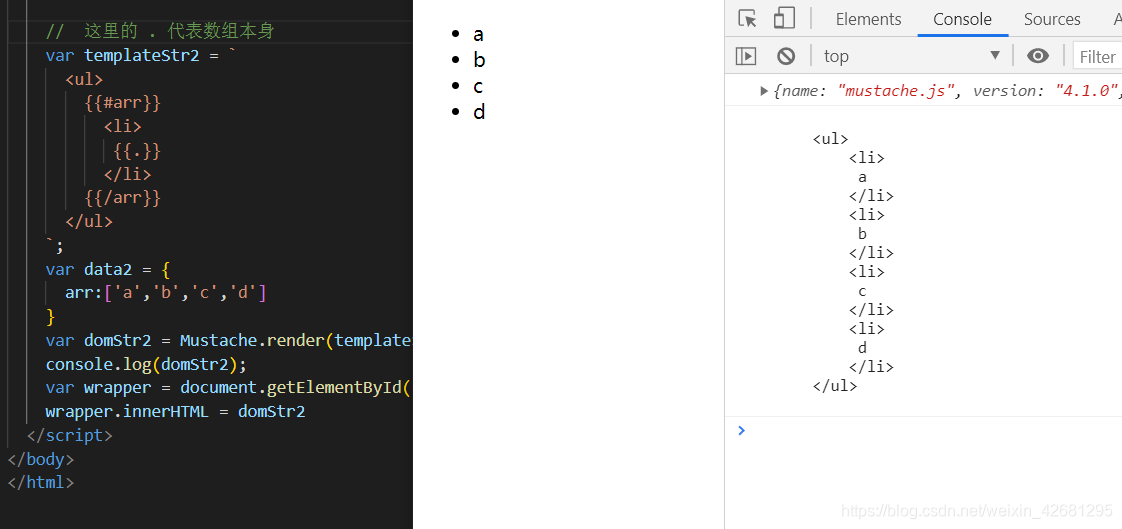This screenshot has width=1122, height=529.
Task: Click the closing </html> tag
Action: pos(41,482)
